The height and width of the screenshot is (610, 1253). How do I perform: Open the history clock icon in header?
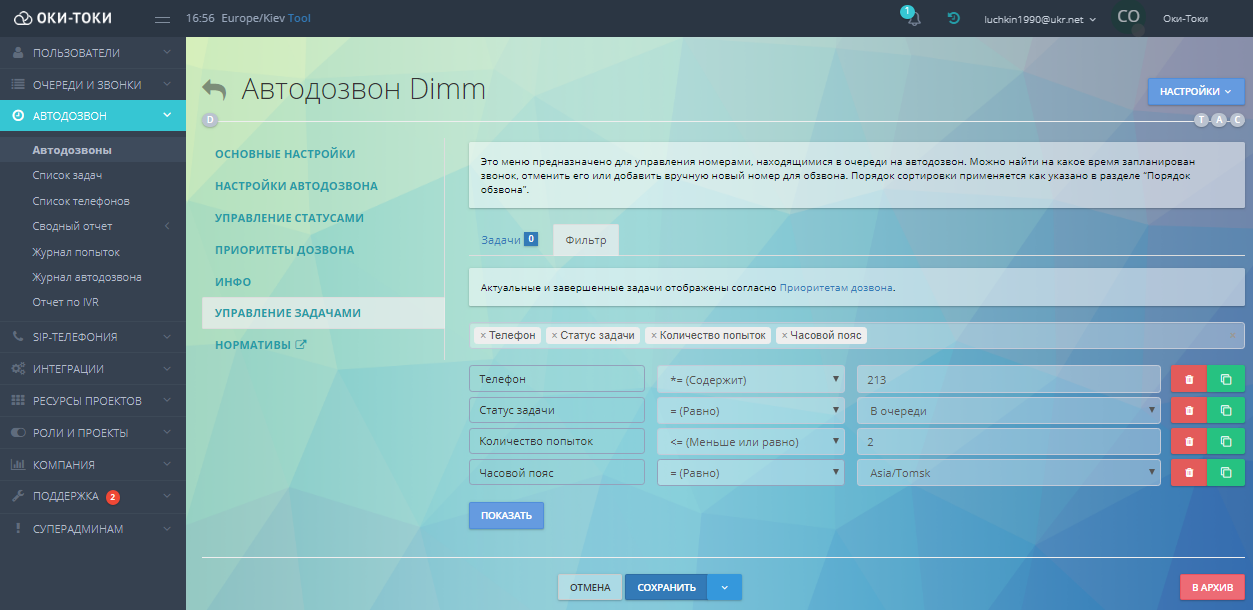point(954,19)
